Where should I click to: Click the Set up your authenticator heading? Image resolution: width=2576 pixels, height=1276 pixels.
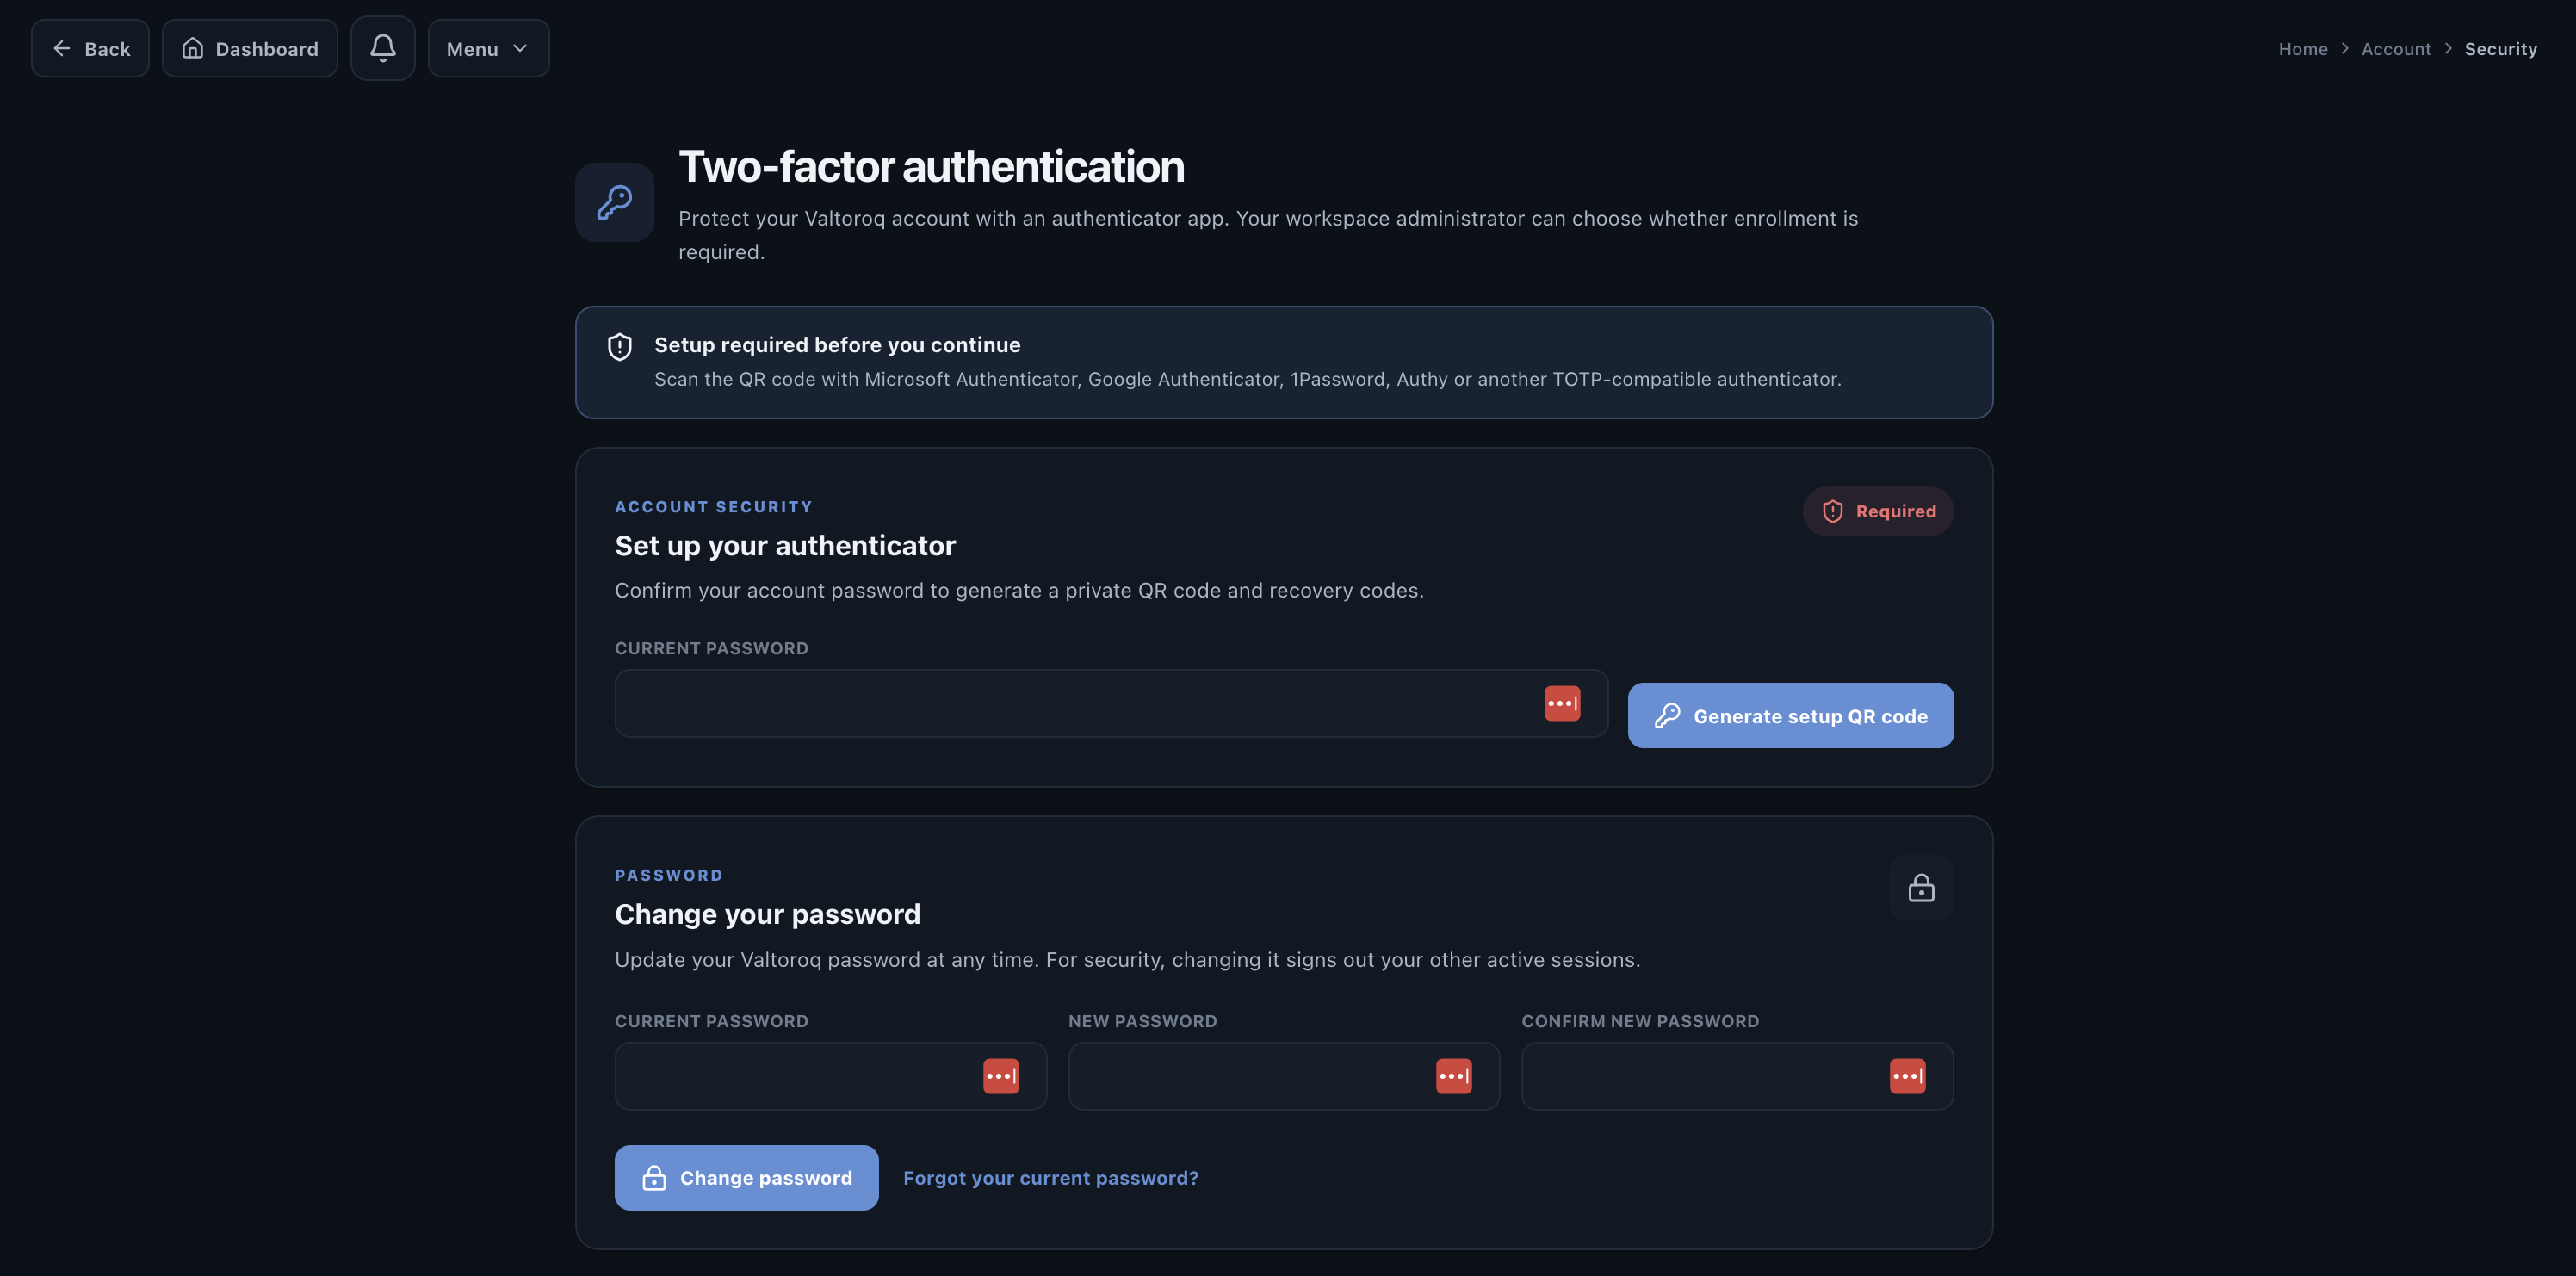[x=785, y=546]
